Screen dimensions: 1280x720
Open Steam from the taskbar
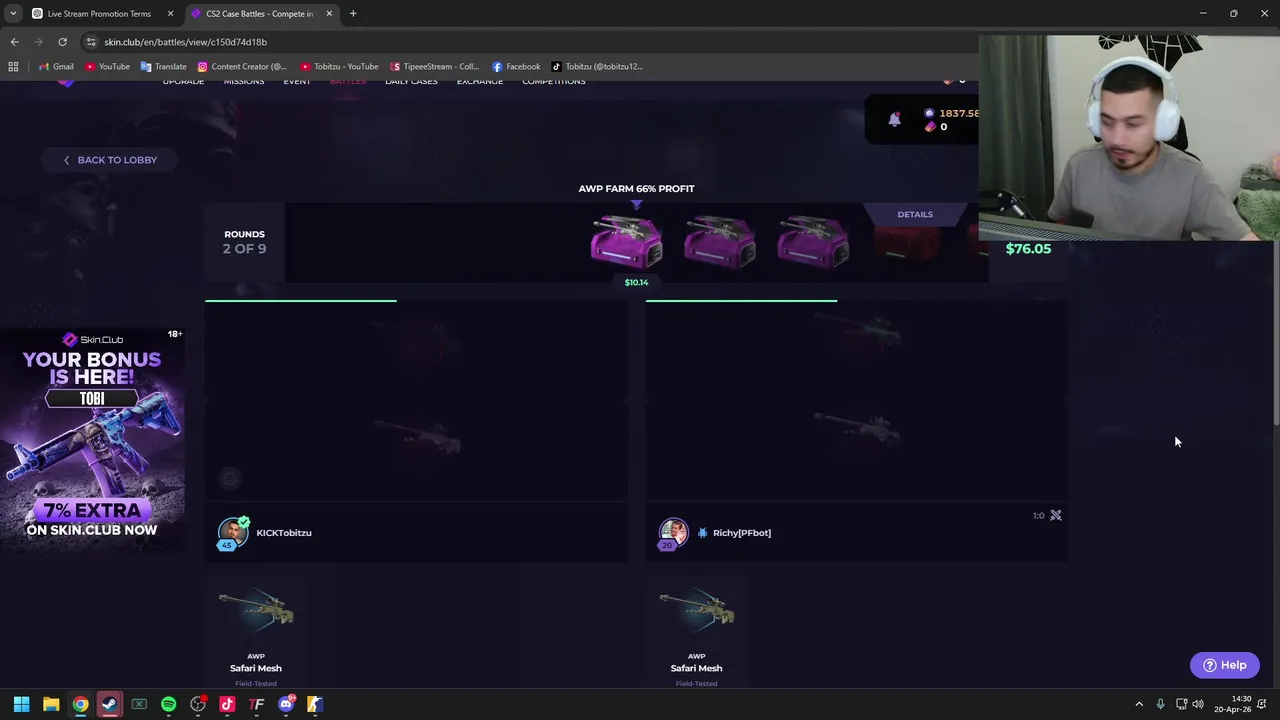point(109,704)
